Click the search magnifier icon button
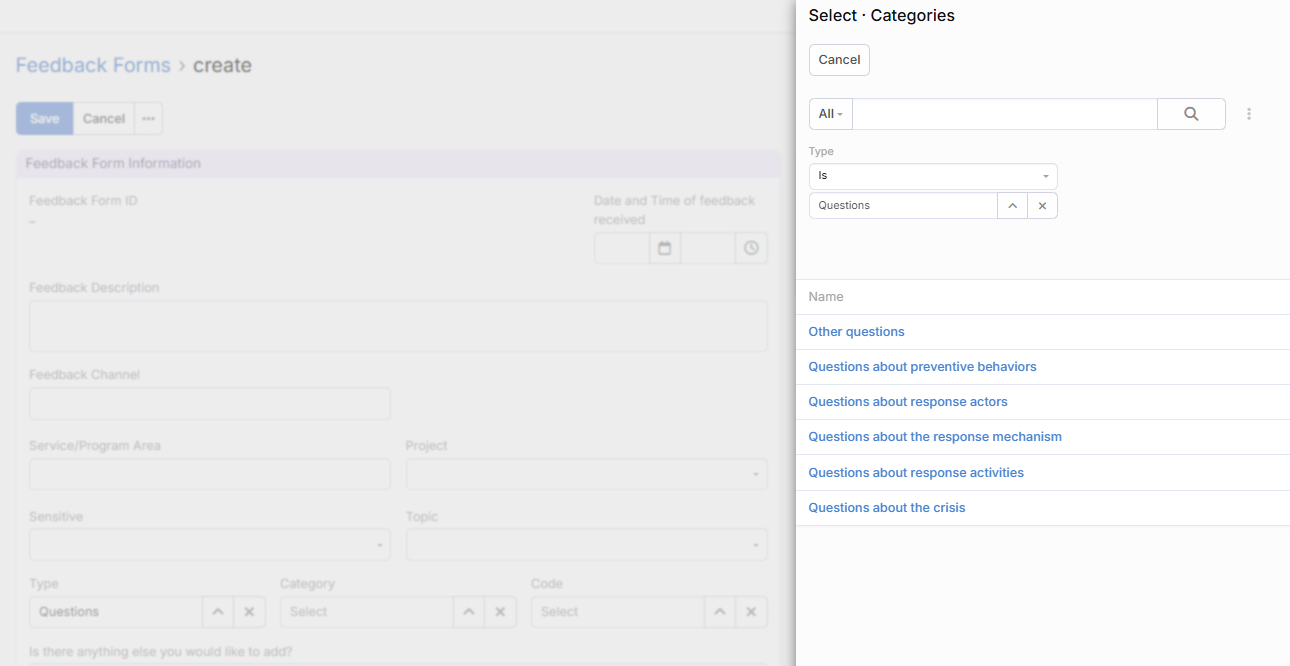This screenshot has width=1290, height=666. [x=1191, y=114]
